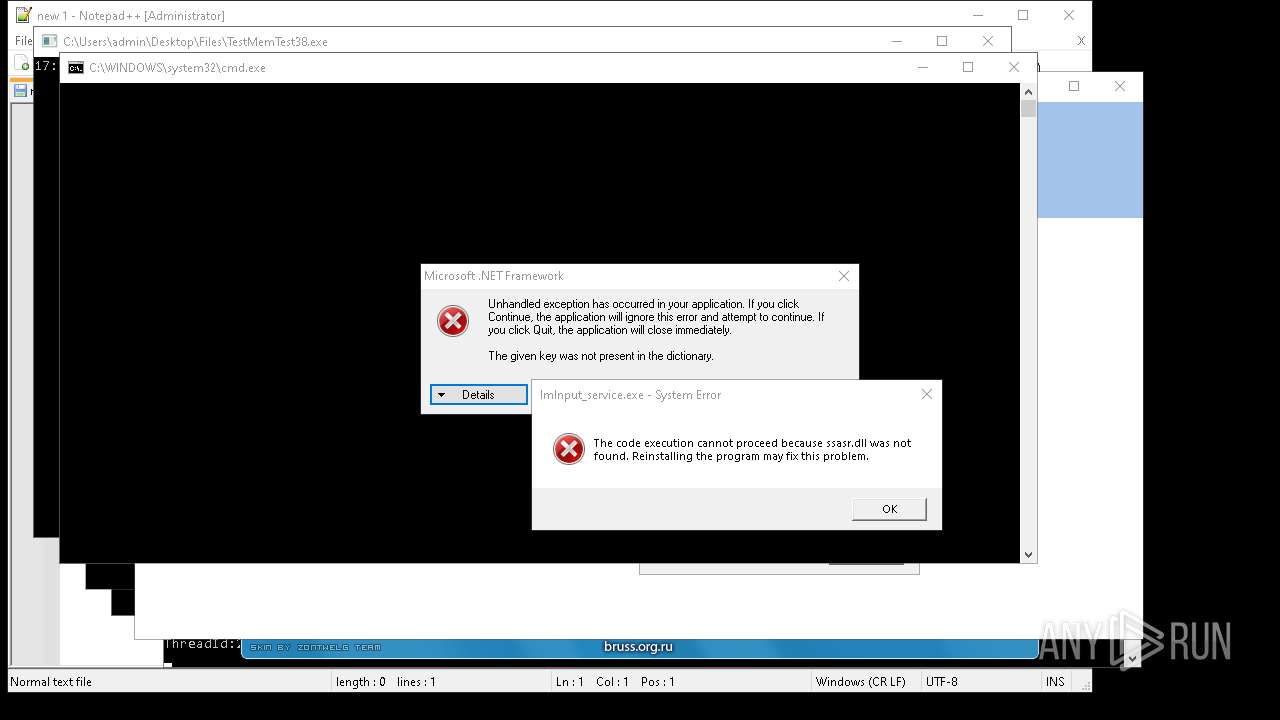This screenshot has height=720, width=1280.
Task: Click the cmd.exe vertical scrollbar thumb
Action: [x=1028, y=108]
